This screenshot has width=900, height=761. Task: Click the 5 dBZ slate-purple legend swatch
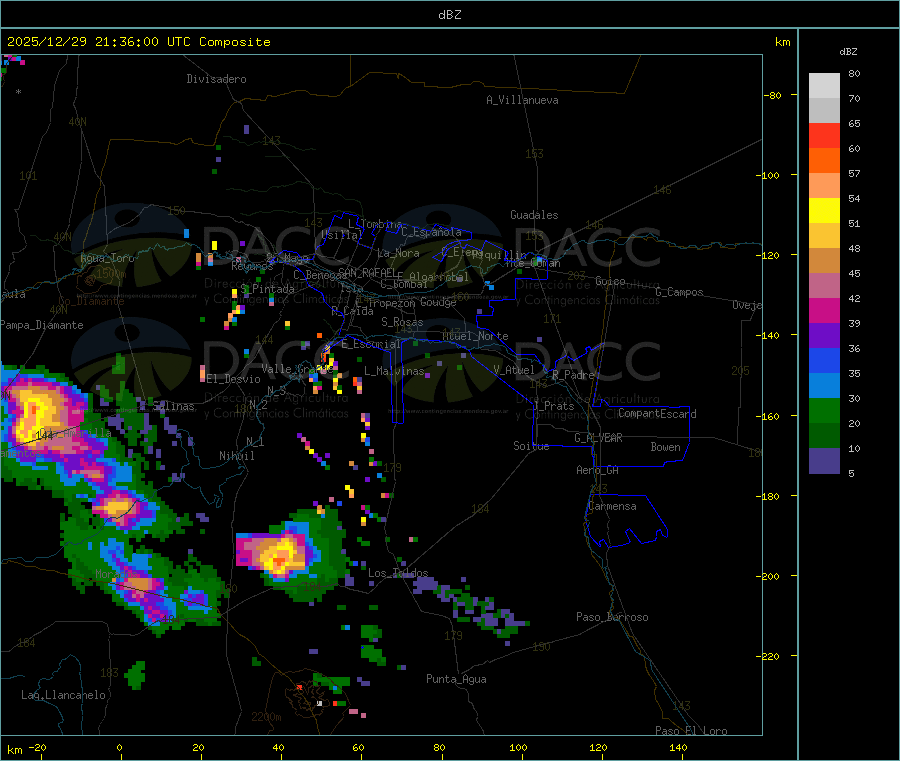pos(824,461)
